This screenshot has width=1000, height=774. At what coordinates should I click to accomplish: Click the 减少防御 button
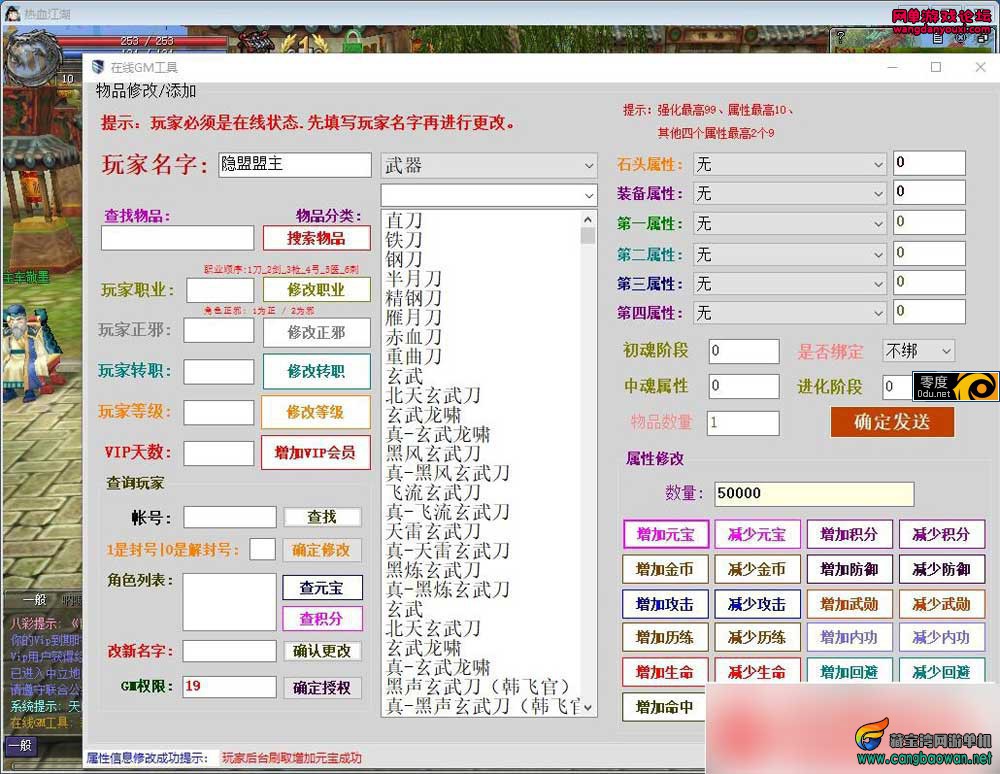pyautogui.click(x=941, y=569)
